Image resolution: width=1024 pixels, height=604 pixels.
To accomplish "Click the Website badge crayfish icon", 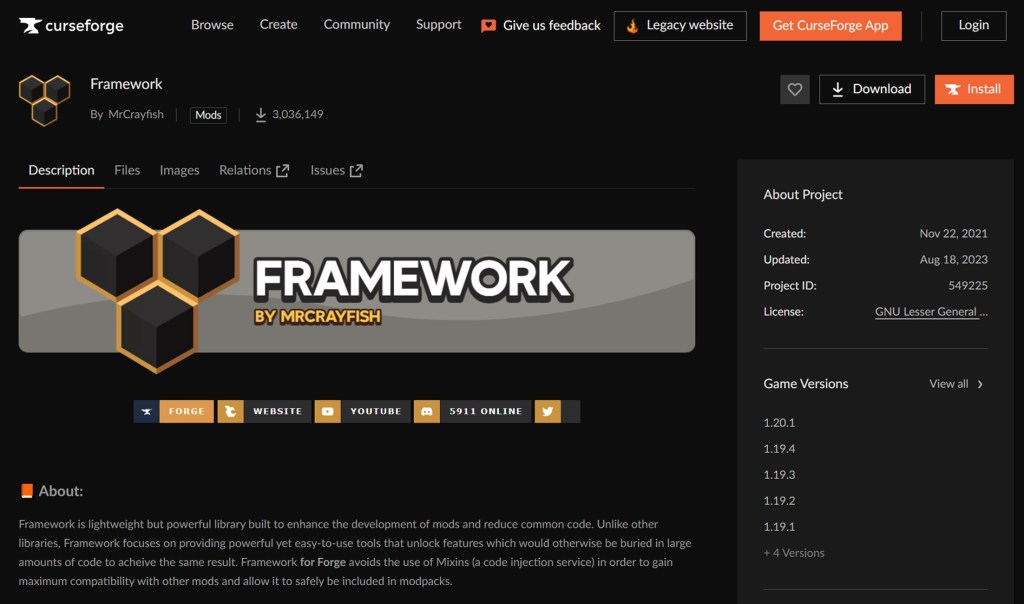I will [231, 411].
